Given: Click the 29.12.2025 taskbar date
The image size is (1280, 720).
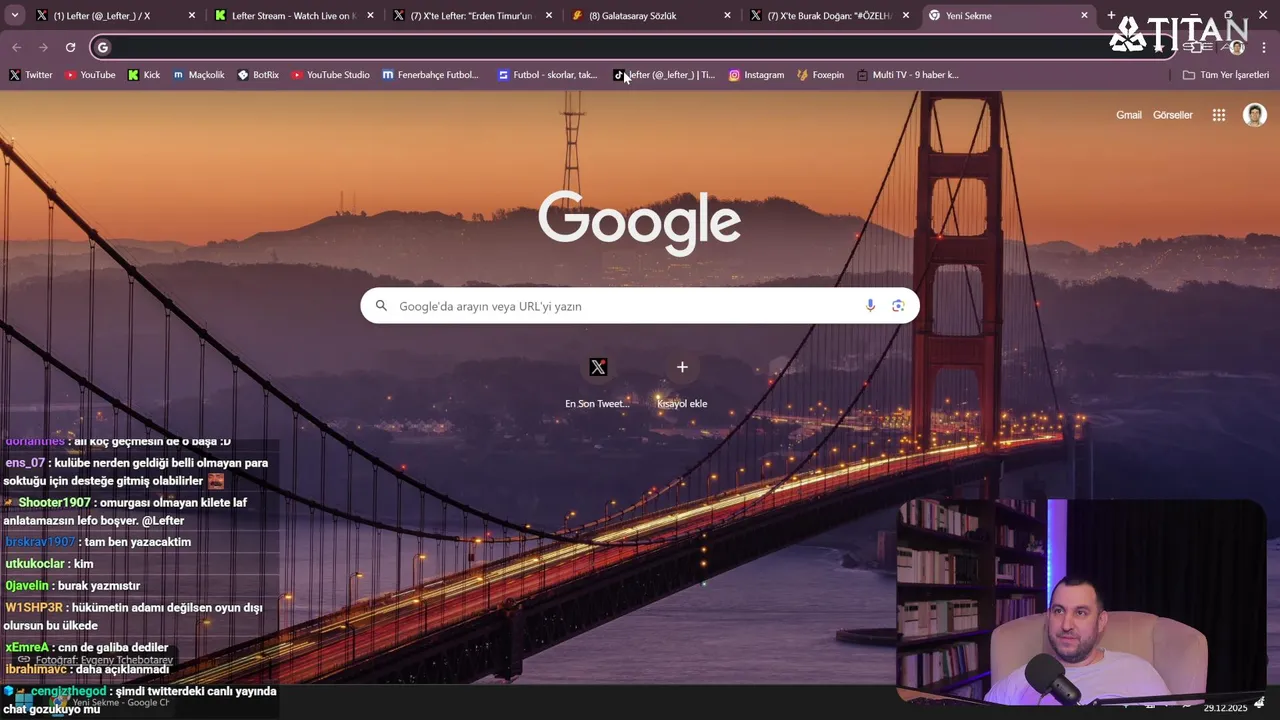Looking at the screenshot, I should tap(1225, 708).
